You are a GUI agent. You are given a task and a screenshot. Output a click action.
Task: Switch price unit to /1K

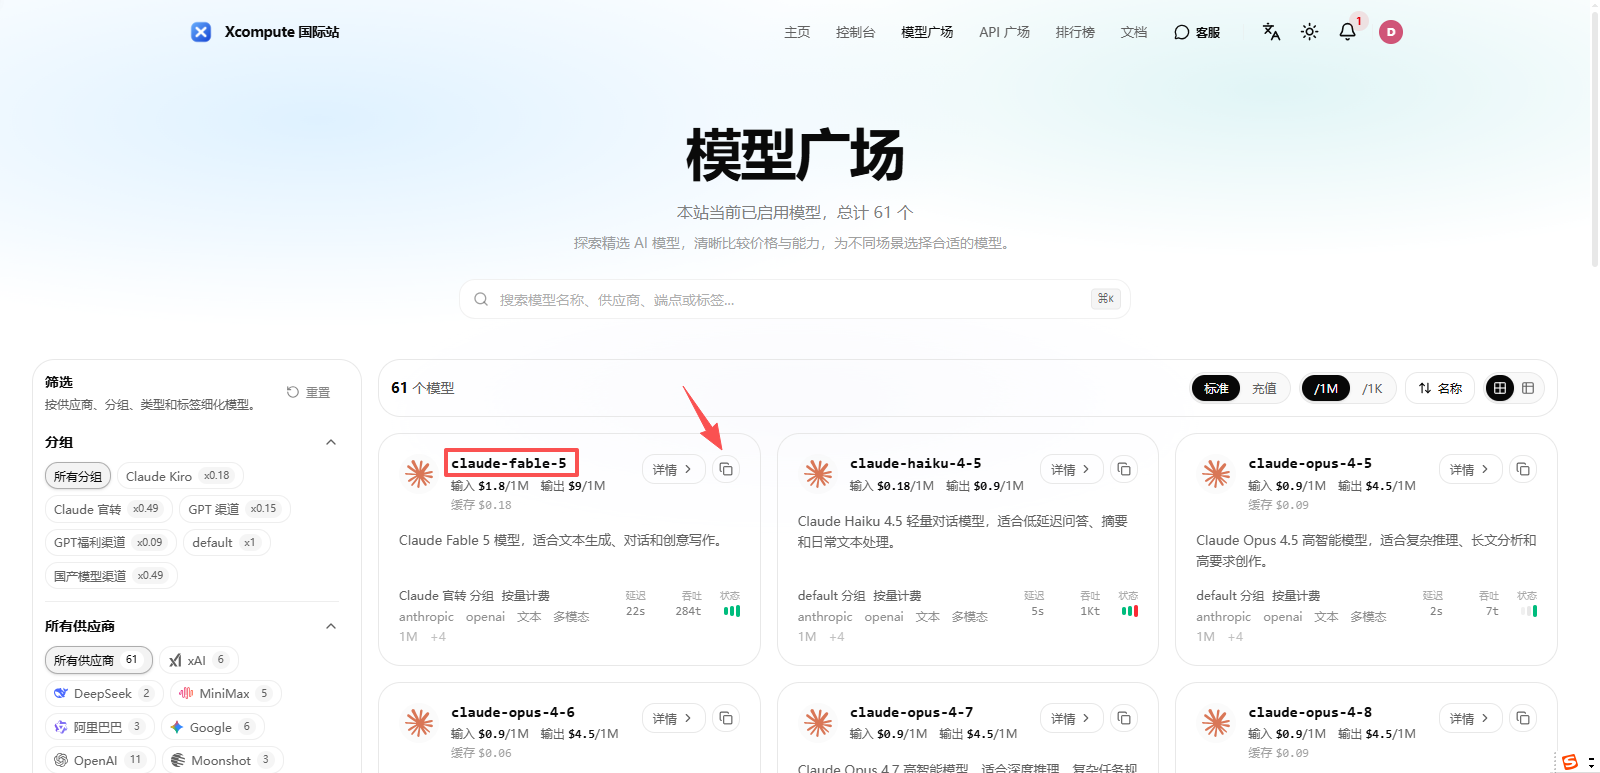1372,388
